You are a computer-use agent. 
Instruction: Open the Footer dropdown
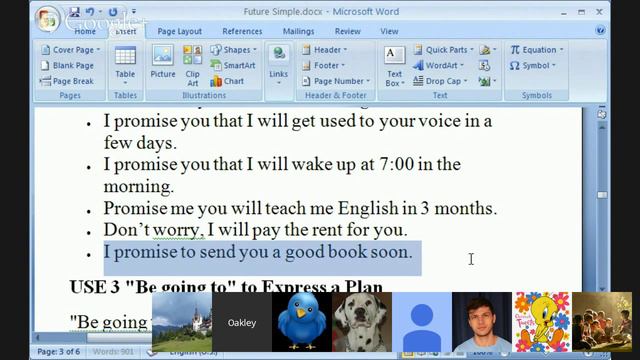324,65
